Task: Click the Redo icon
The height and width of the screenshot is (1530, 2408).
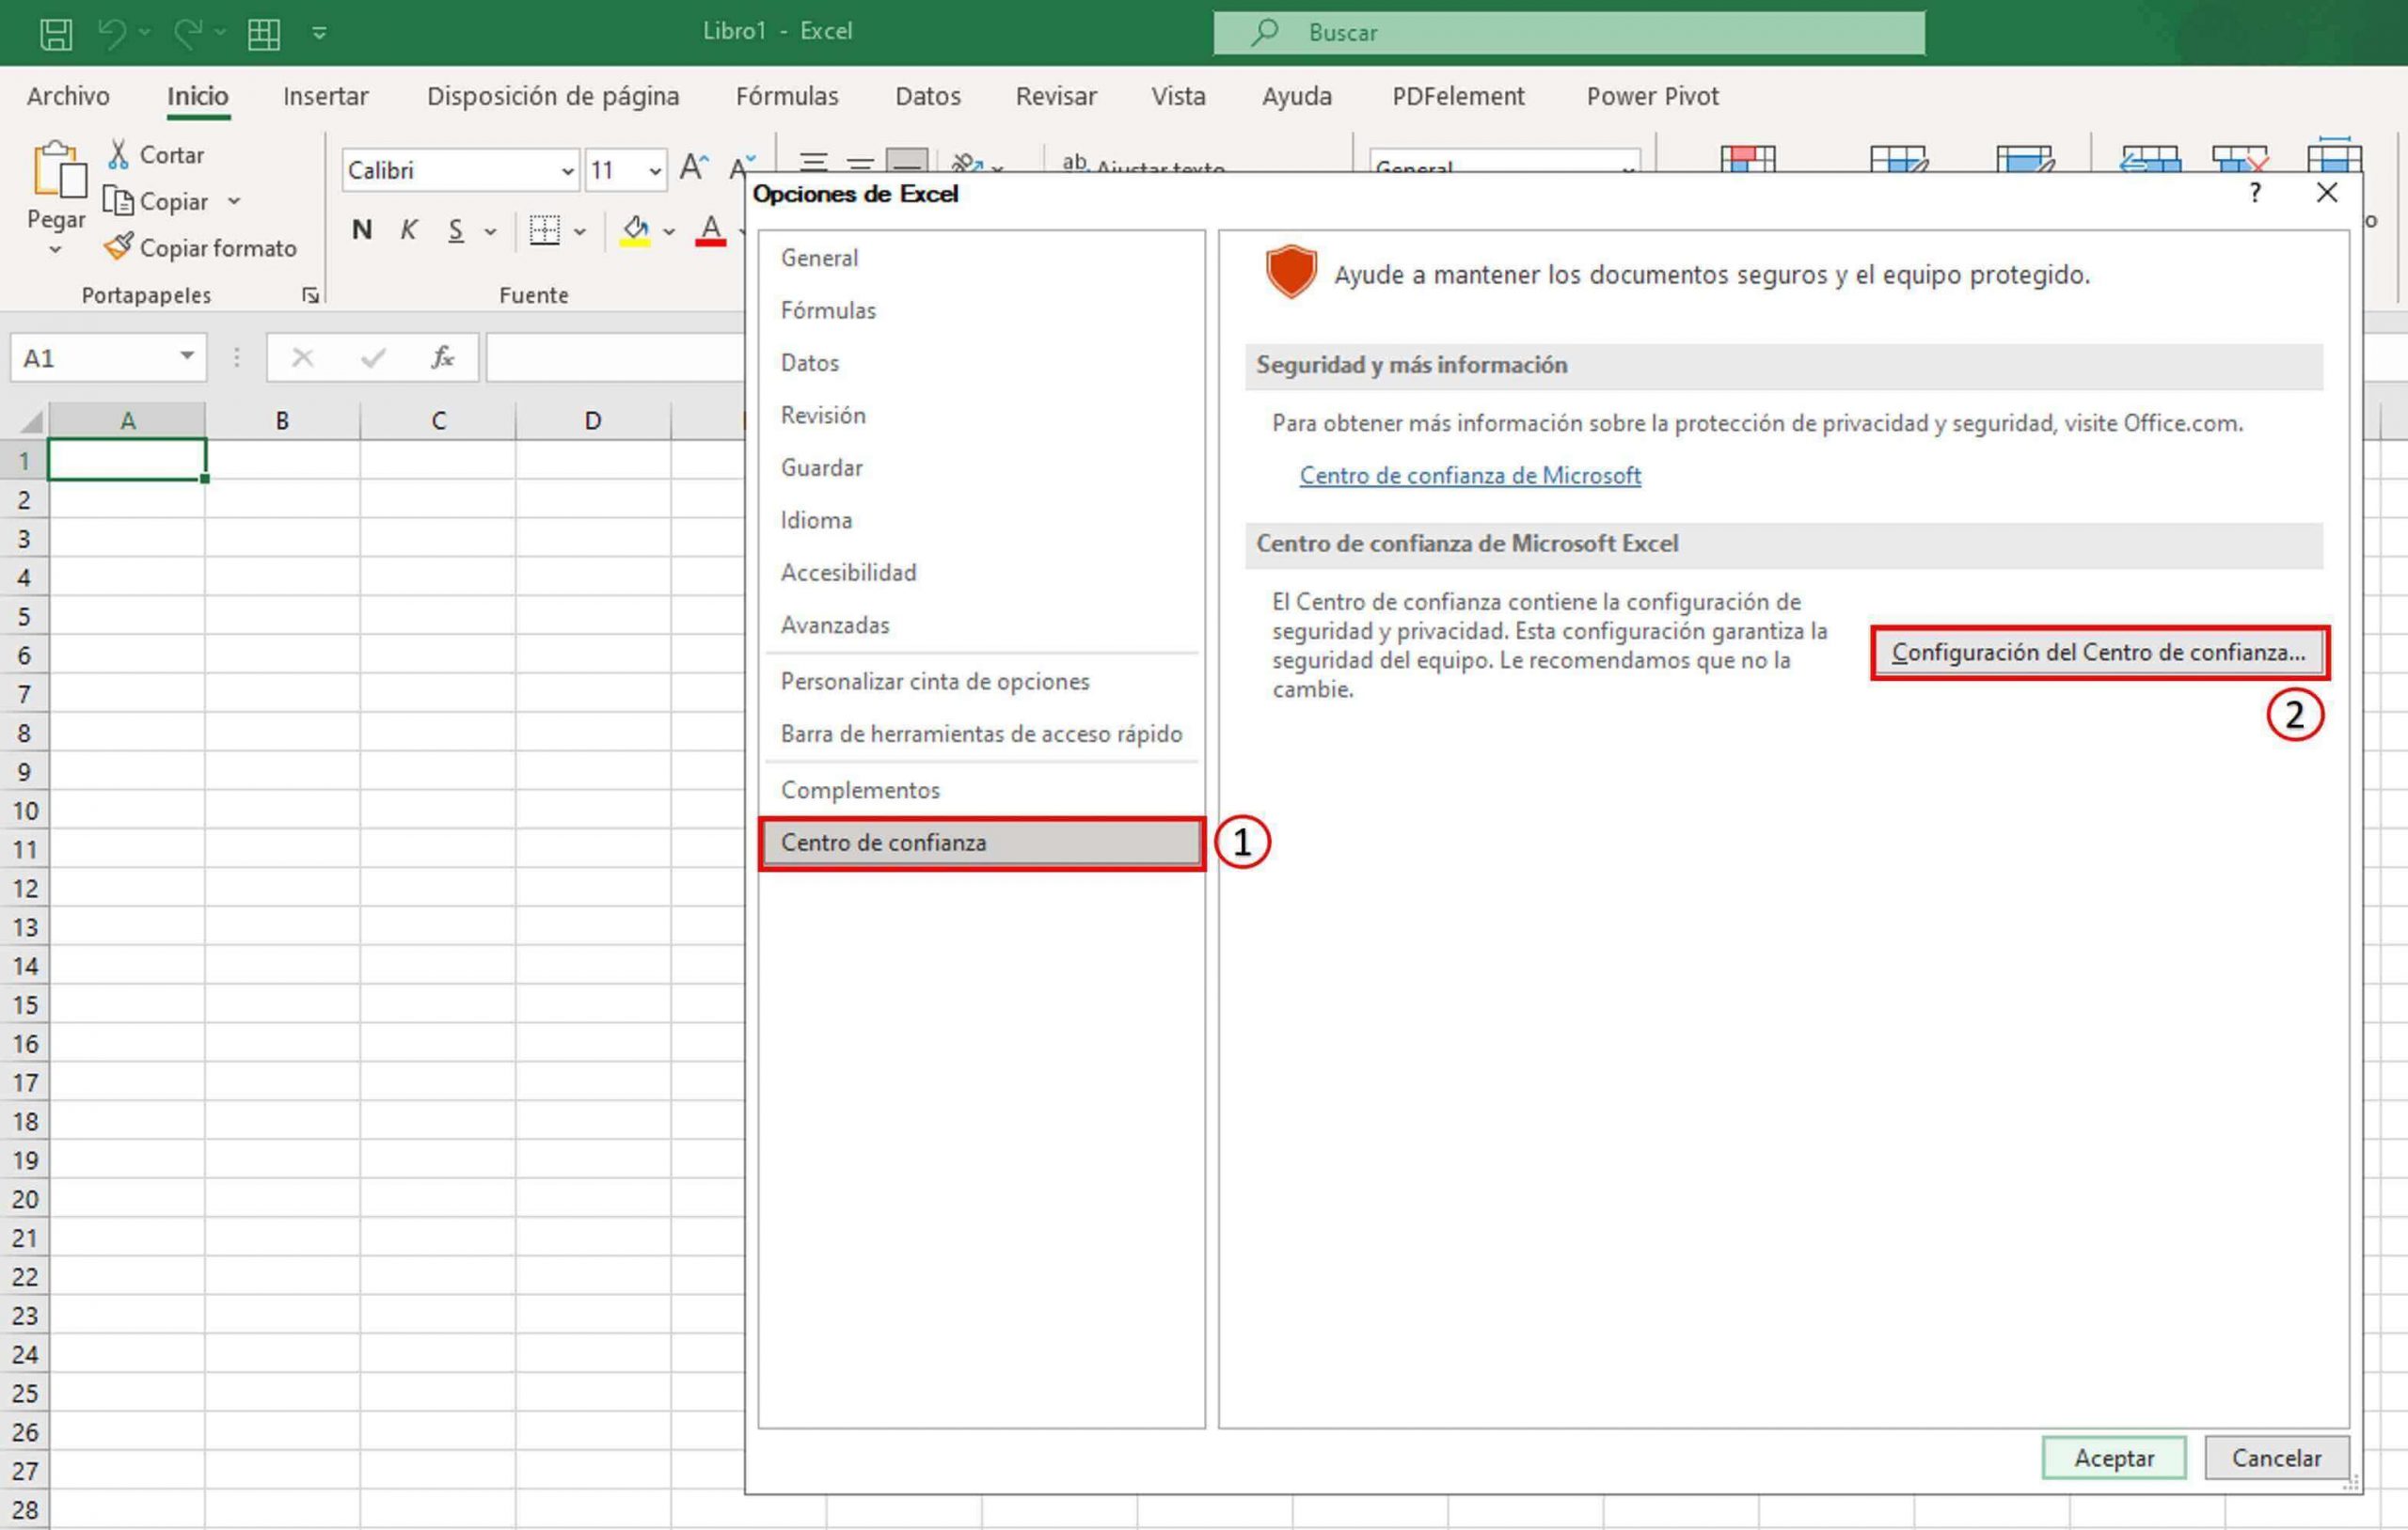Action: tap(190, 32)
